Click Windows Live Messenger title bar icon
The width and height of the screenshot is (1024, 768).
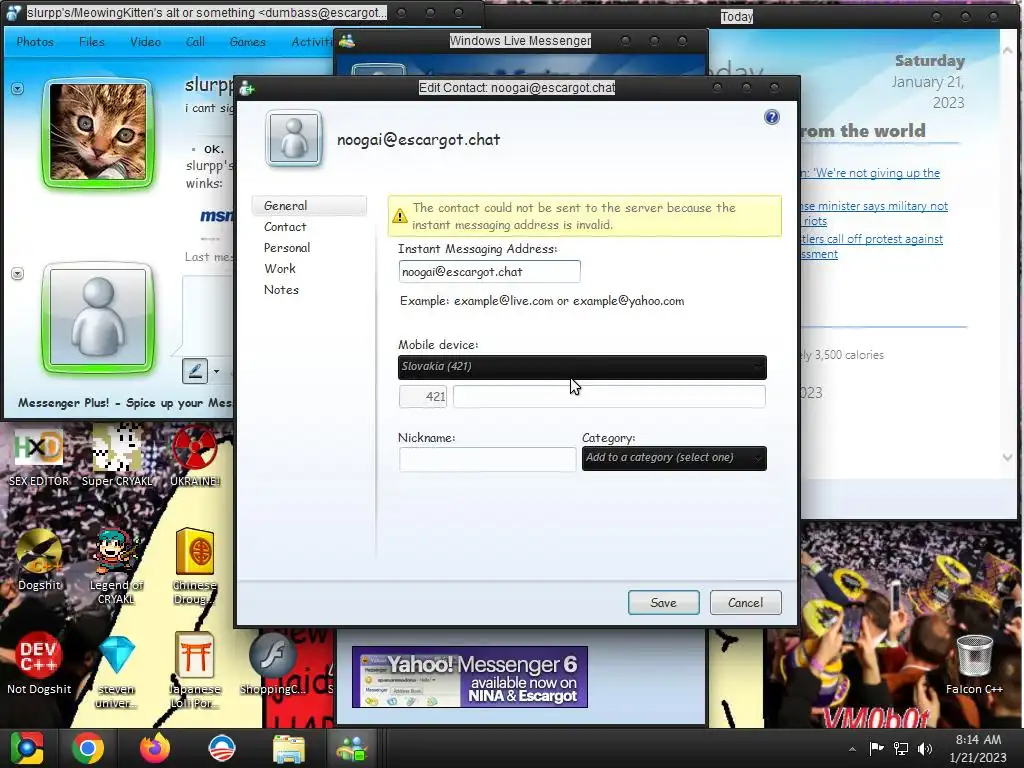[347, 41]
